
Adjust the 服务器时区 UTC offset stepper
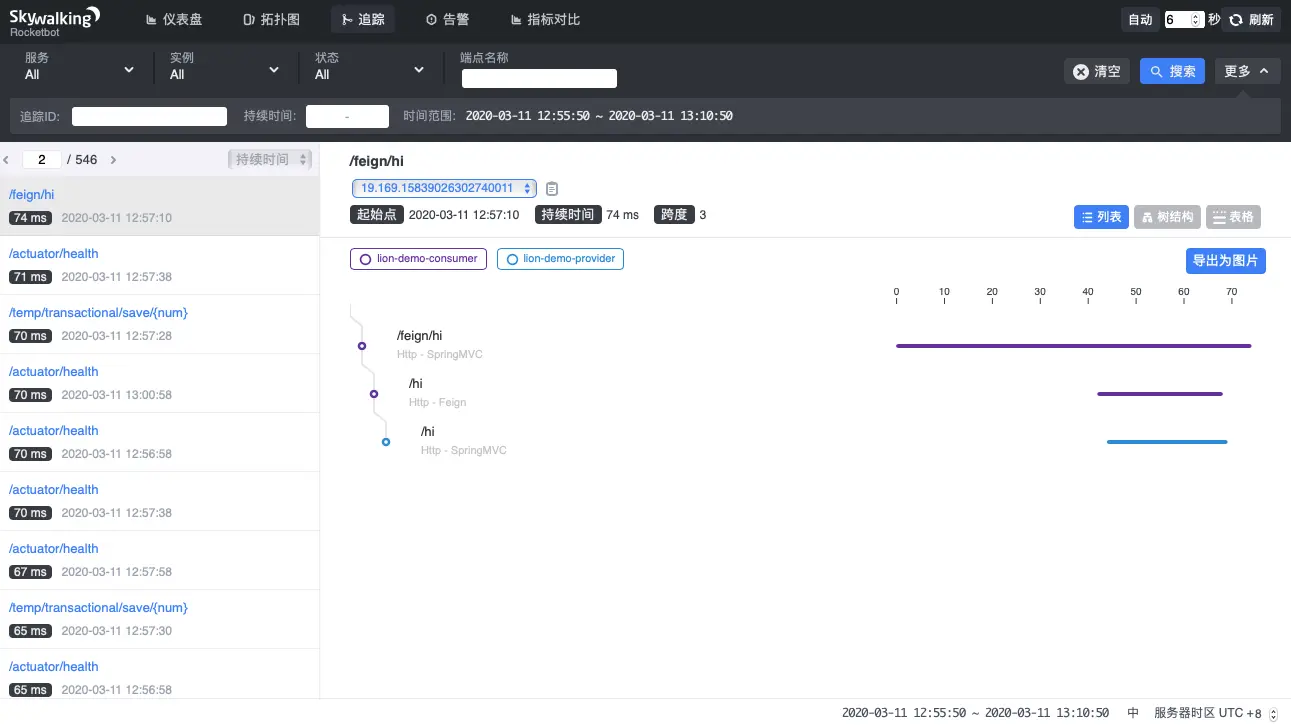click(x=1273, y=713)
